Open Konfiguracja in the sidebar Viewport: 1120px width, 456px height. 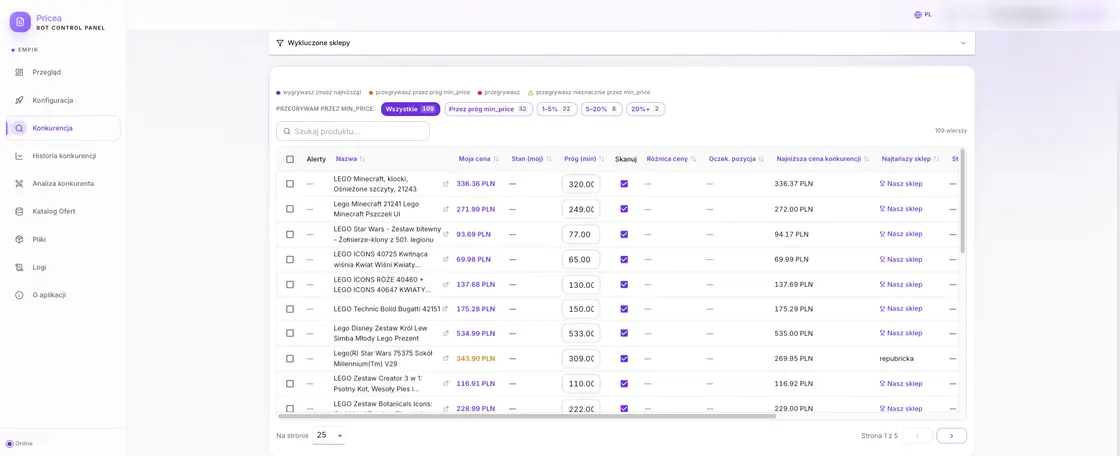53,100
